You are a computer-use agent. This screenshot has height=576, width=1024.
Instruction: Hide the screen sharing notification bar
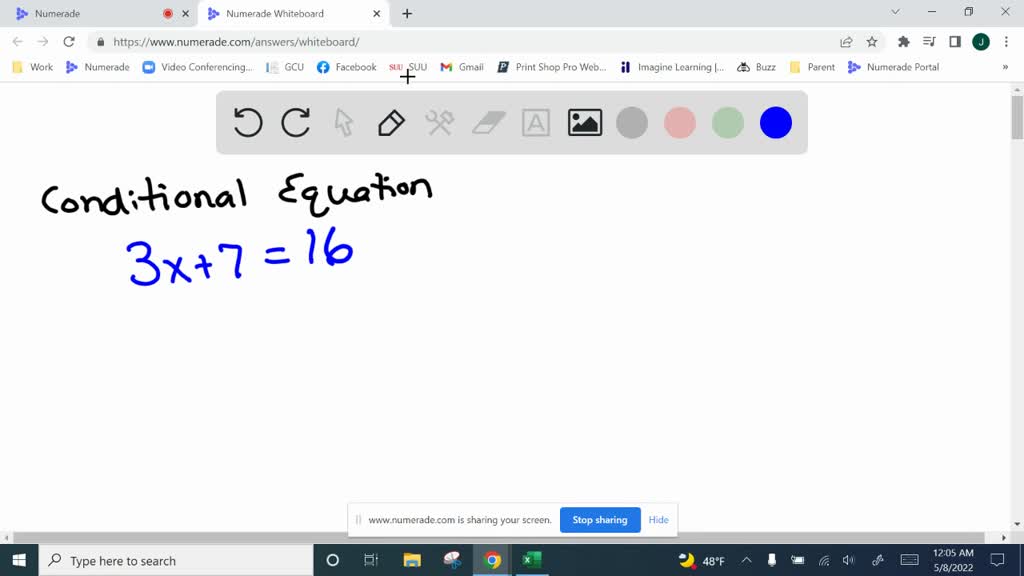(658, 520)
